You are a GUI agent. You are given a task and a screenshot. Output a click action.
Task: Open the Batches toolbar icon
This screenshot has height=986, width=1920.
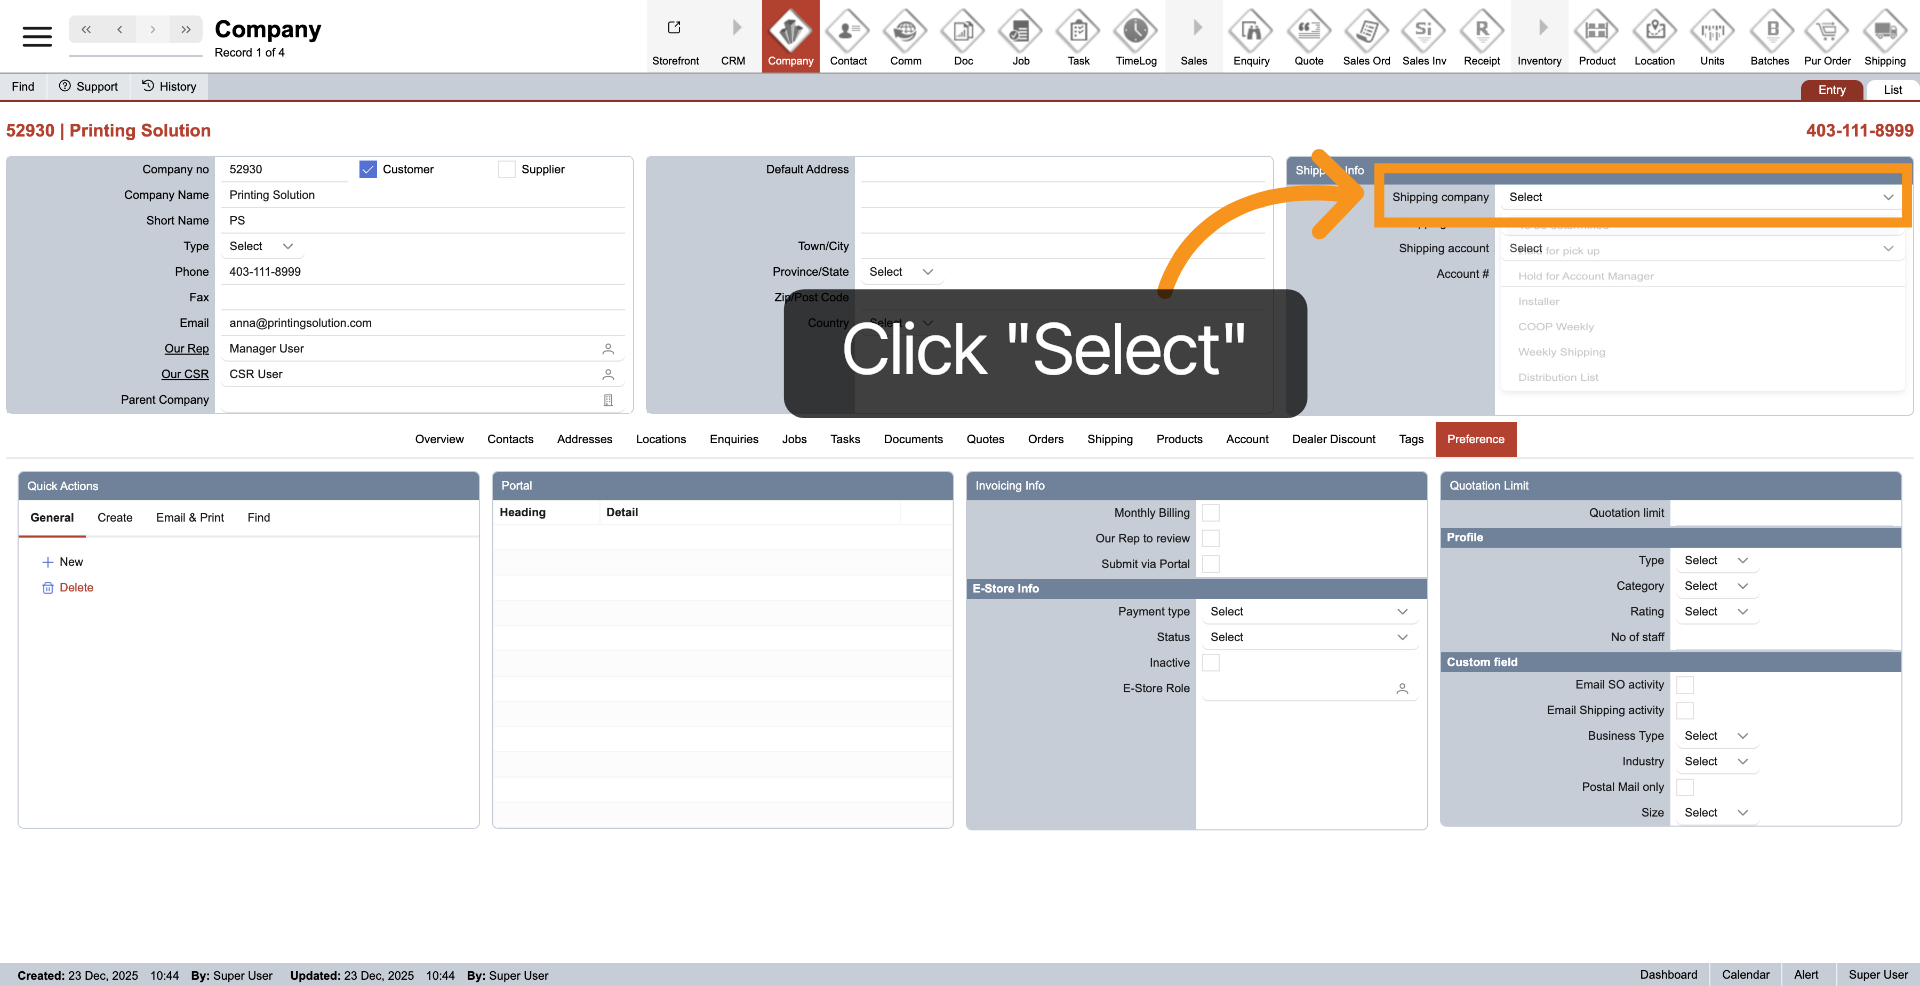(1769, 32)
